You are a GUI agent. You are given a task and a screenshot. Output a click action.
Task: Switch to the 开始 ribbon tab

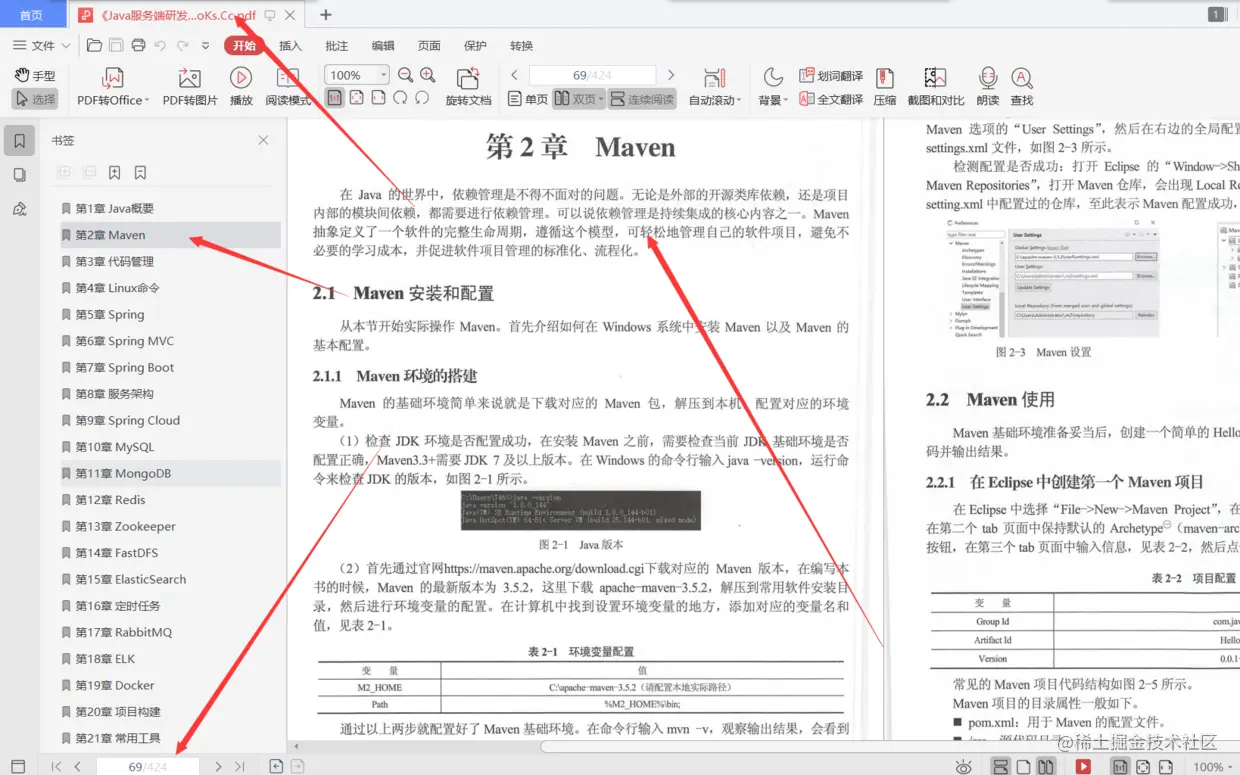pyautogui.click(x=244, y=45)
